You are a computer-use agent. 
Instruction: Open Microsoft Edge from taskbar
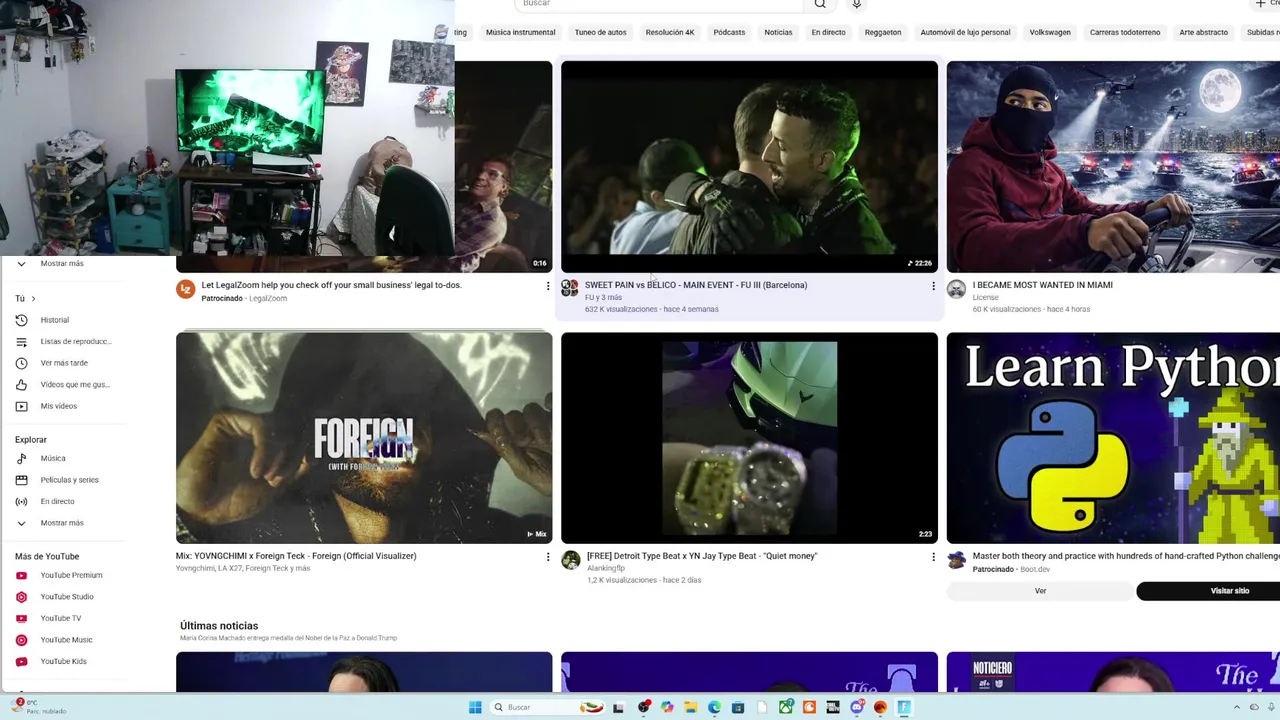(714, 707)
